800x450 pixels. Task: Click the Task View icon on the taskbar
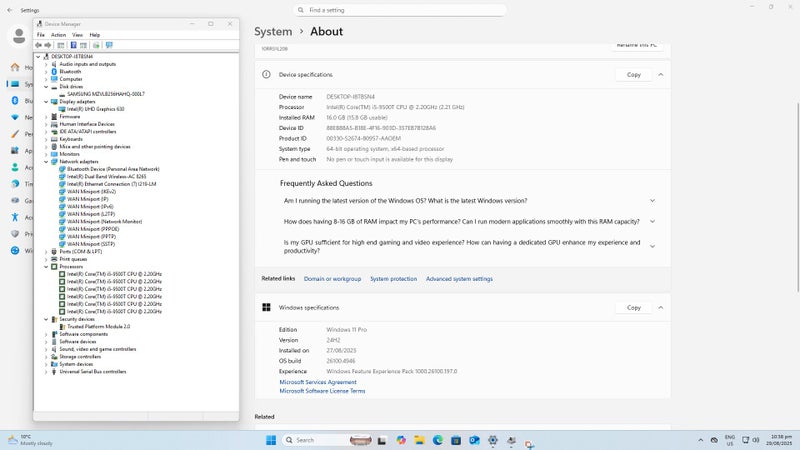[382, 440]
